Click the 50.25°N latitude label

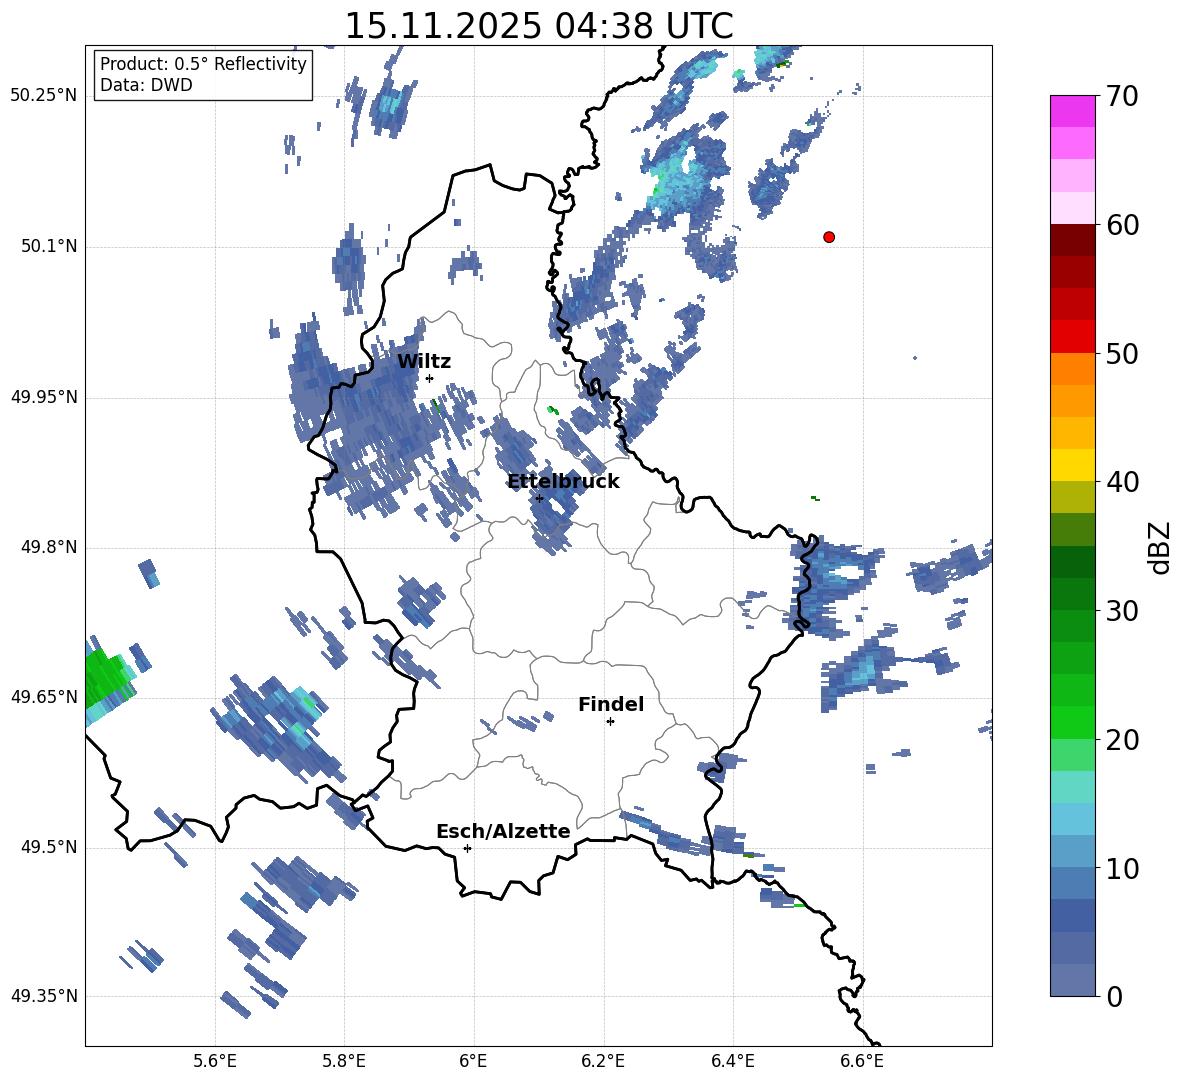pyautogui.click(x=44, y=96)
